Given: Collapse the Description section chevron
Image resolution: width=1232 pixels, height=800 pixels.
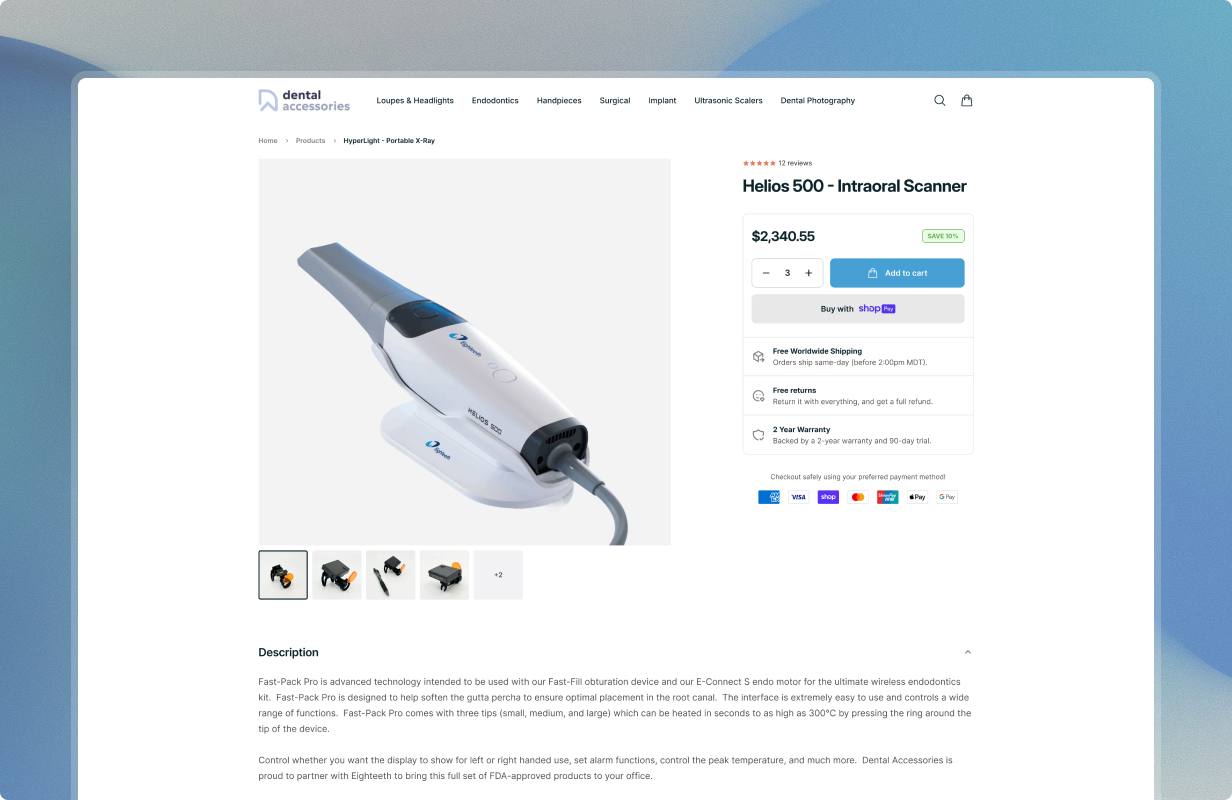Looking at the screenshot, I should click(x=967, y=652).
